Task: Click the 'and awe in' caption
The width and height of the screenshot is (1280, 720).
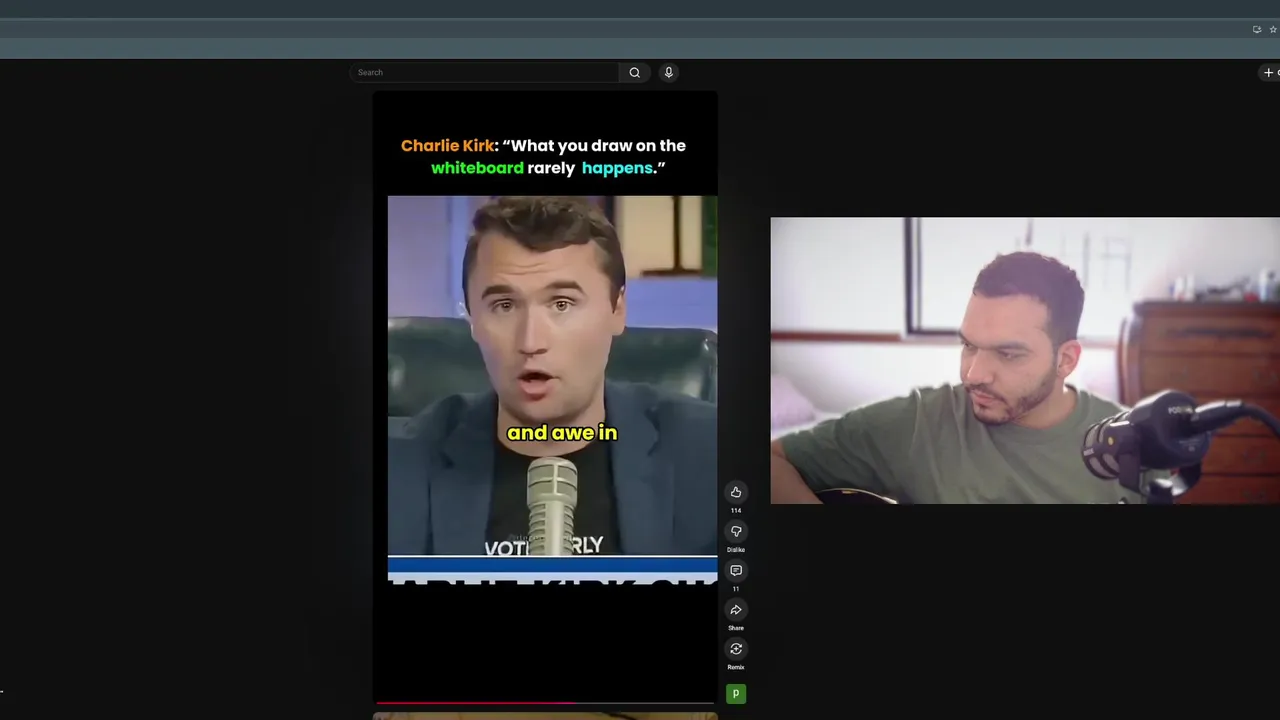Action: (562, 433)
